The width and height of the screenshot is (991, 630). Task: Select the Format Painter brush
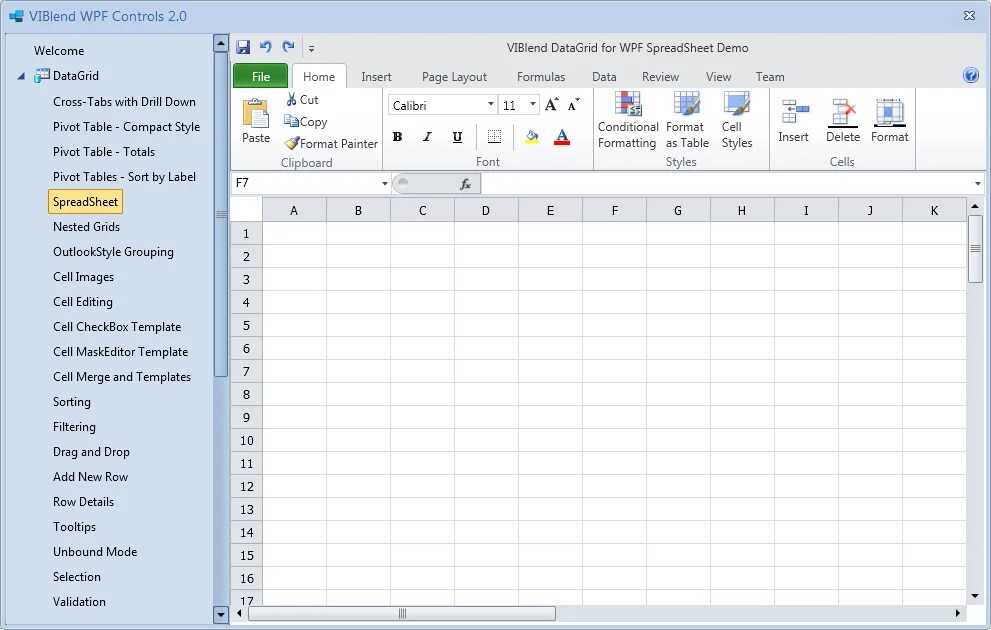point(331,143)
